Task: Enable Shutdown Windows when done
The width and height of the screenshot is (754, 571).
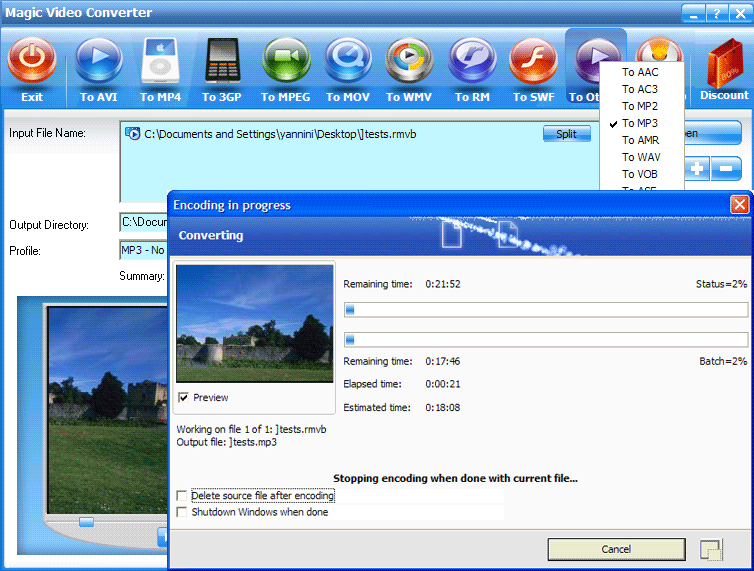Action: click(x=181, y=512)
